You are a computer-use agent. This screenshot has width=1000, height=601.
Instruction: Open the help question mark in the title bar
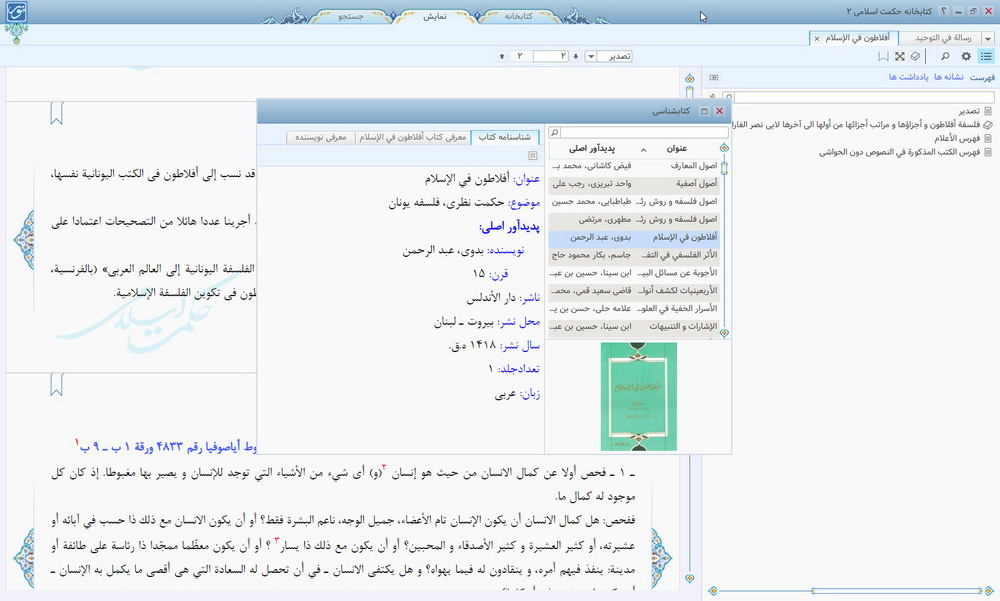pos(944,11)
